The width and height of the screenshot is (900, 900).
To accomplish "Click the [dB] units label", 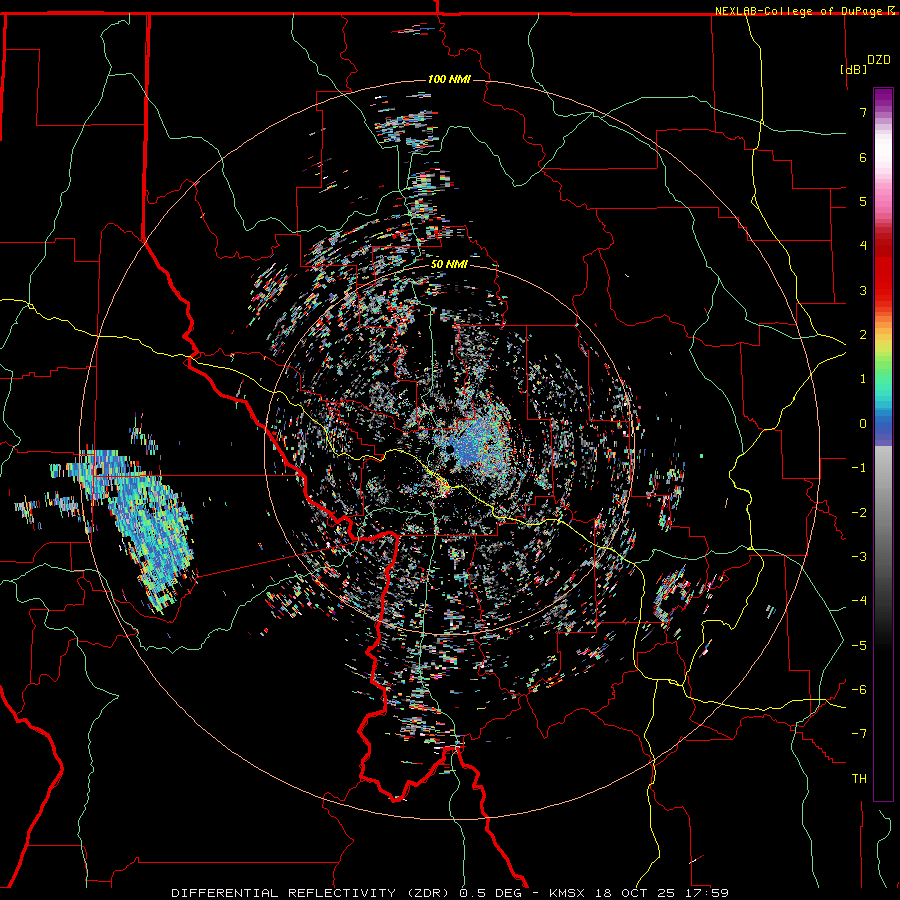I will click(x=854, y=69).
